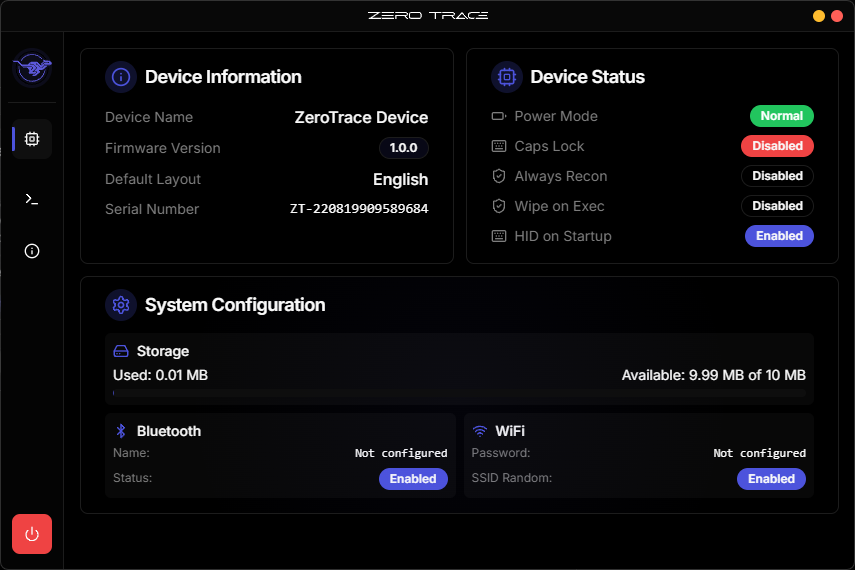Click the Firmware Version label
This screenshot has width=855, height=570.
point(162,148)
